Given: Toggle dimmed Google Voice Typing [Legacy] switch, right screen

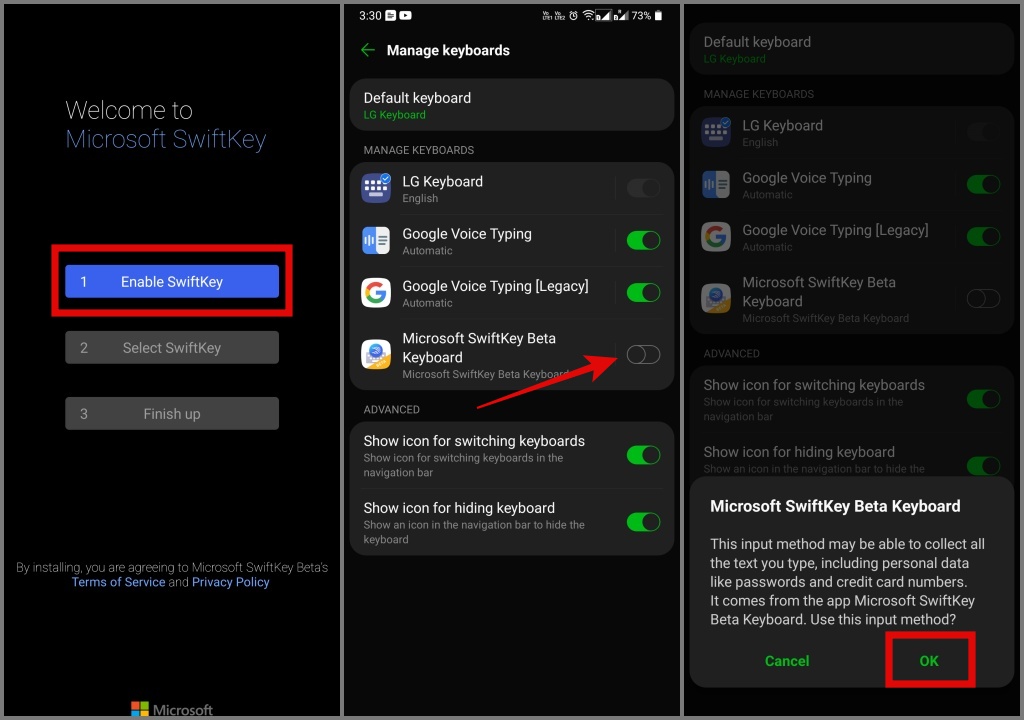Looking at the screenshot, I should pos(984,237).
